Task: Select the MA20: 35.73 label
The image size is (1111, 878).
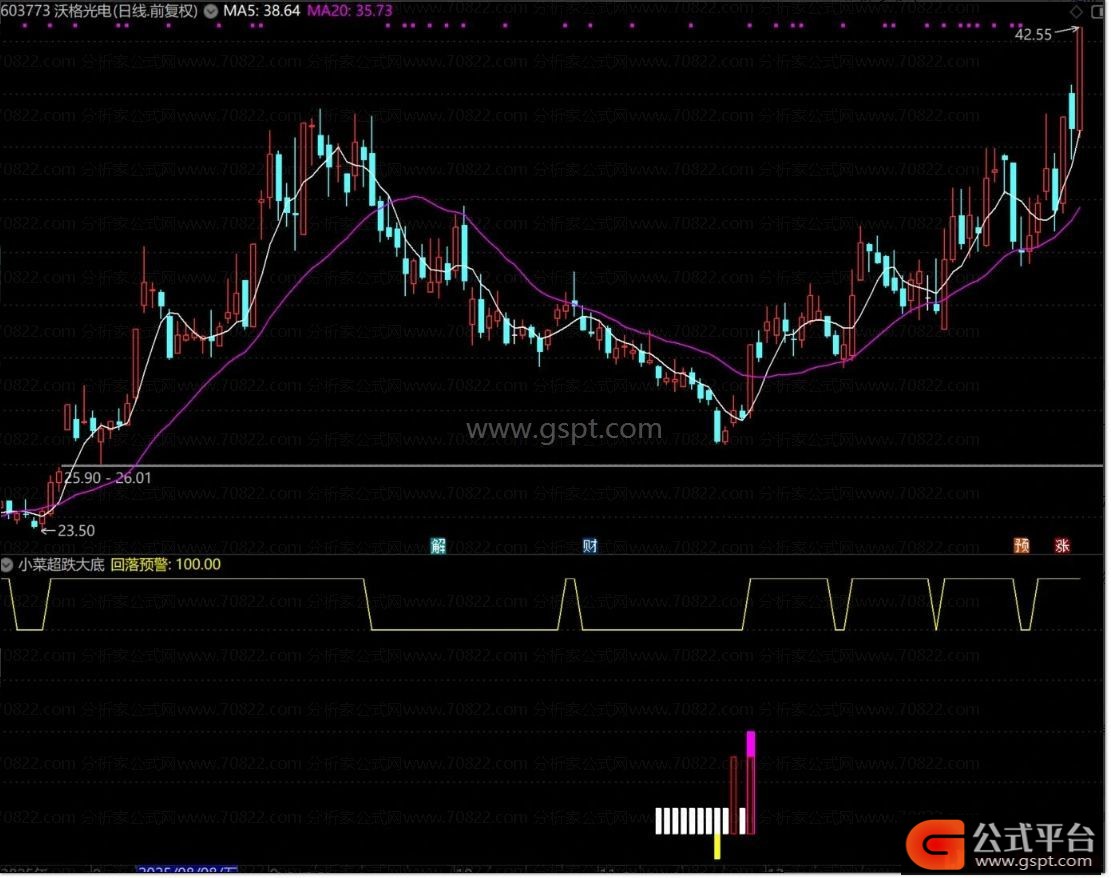Action: (x=349, y=11)
